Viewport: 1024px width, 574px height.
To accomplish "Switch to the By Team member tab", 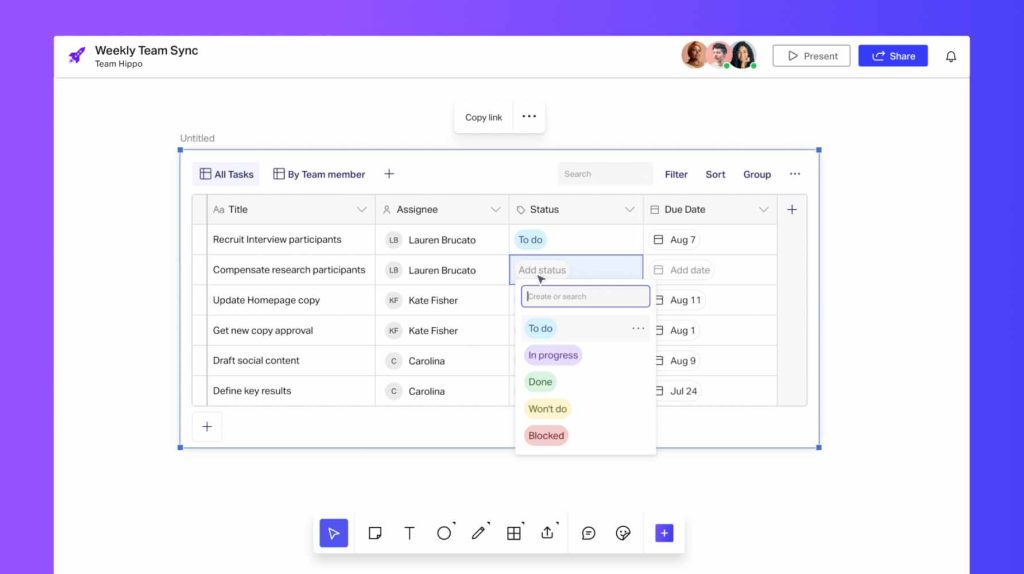I will coord(319,174).
